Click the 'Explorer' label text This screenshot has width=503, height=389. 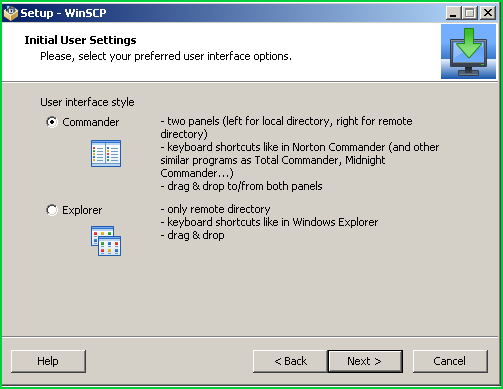82,210
